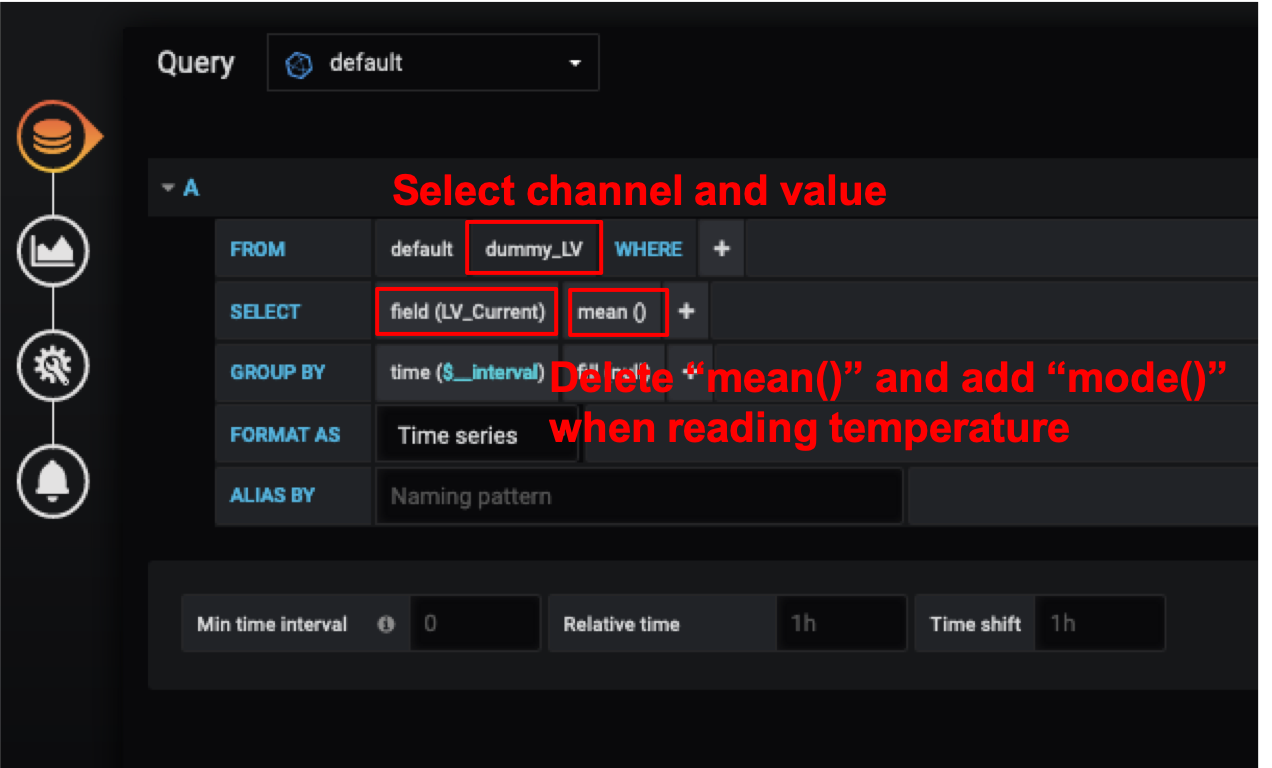Click the FORMAT AS row label
Viewport: 1272px width, 768px height.
tap(285, 435)
